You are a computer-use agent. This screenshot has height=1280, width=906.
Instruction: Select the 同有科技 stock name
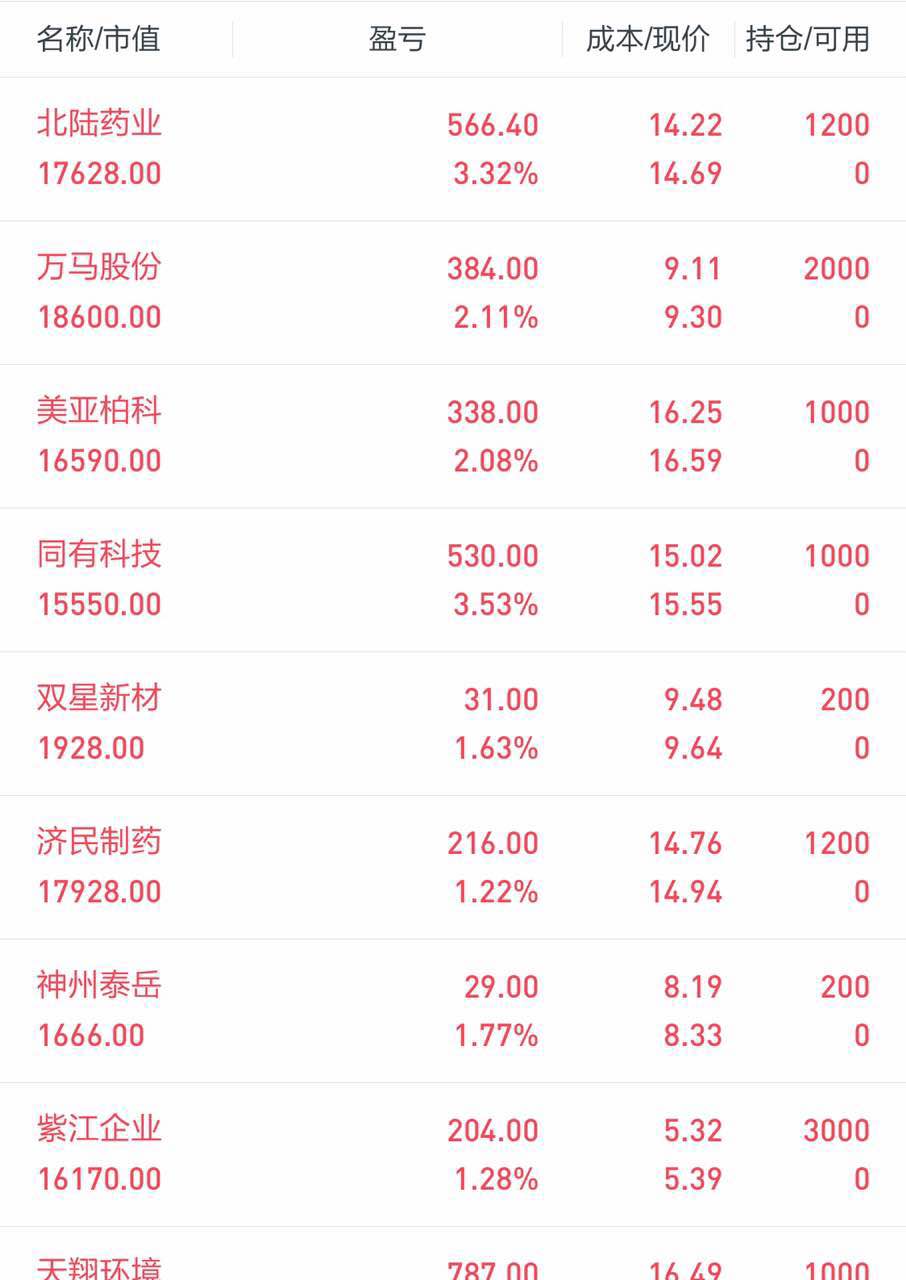click(99, 554)
